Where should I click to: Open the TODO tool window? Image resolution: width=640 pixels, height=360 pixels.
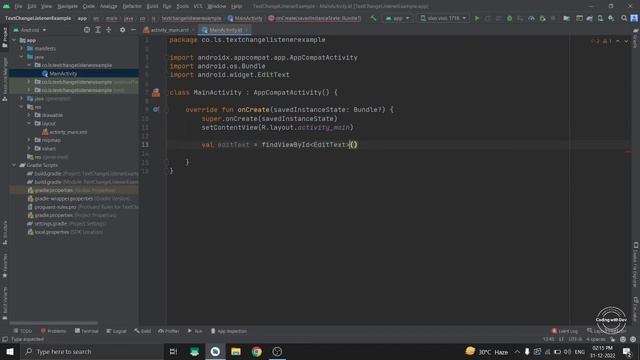click(22, 331)
